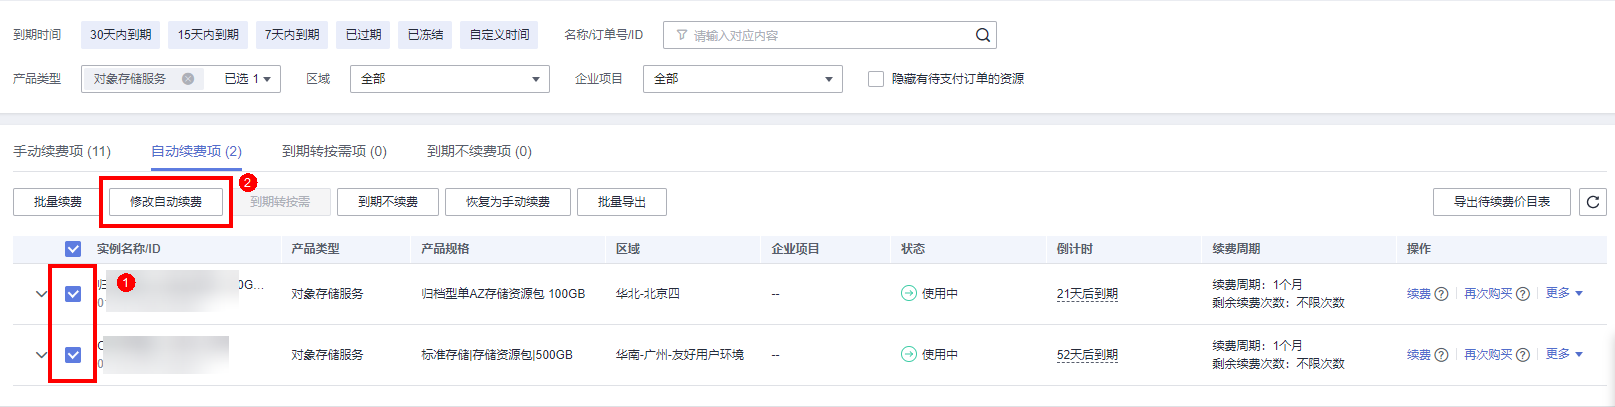
Task: Click the 修改自动续费 button
Action: tap(166, 202)
